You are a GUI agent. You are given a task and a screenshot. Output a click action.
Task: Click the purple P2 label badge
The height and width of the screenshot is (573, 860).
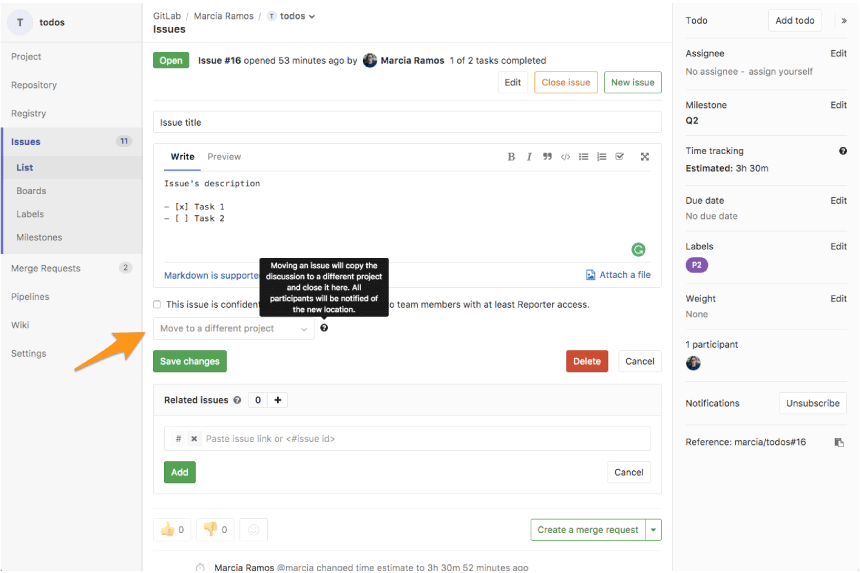[x=697, y=265]
